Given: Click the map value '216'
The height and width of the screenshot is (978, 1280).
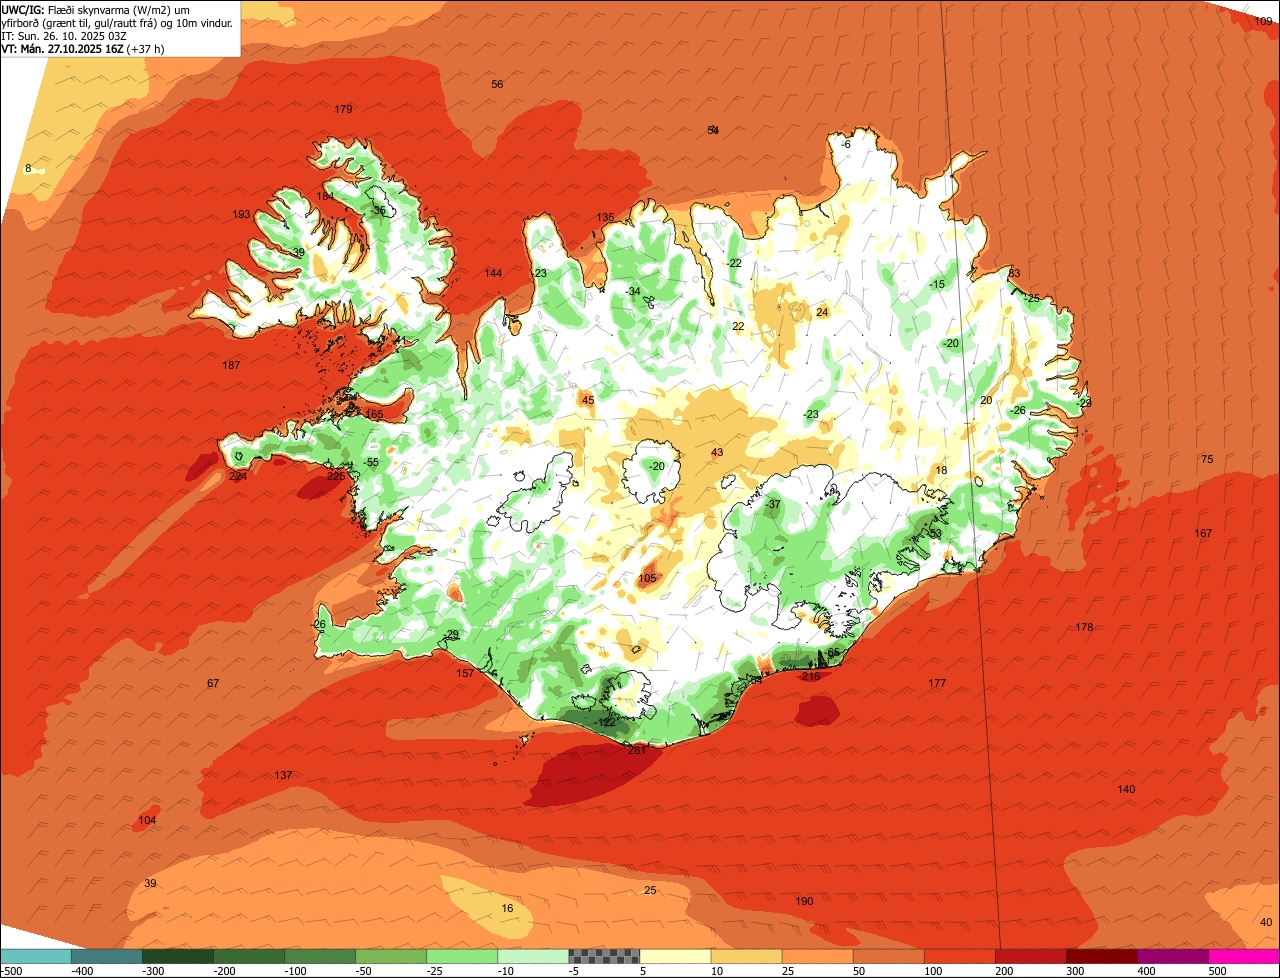Looking at the screenshot, I should click(x=811, y=677).
